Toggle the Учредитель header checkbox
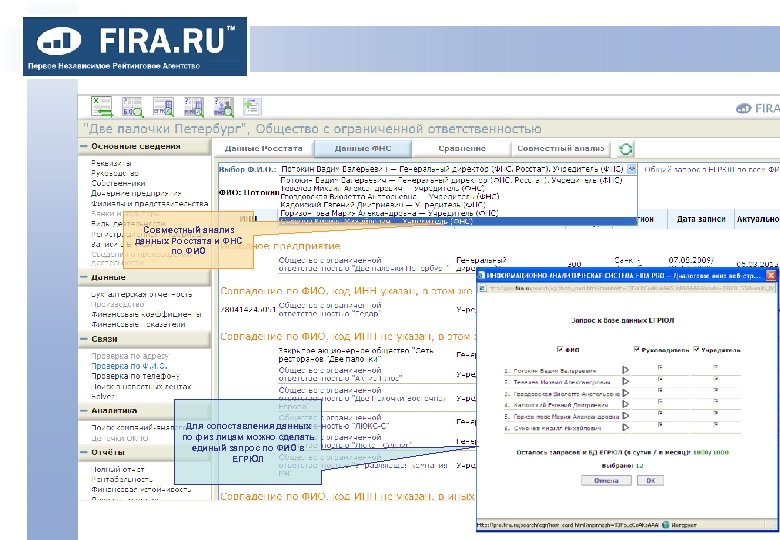This screenshot has height=540, width=780. pos(696,350)
